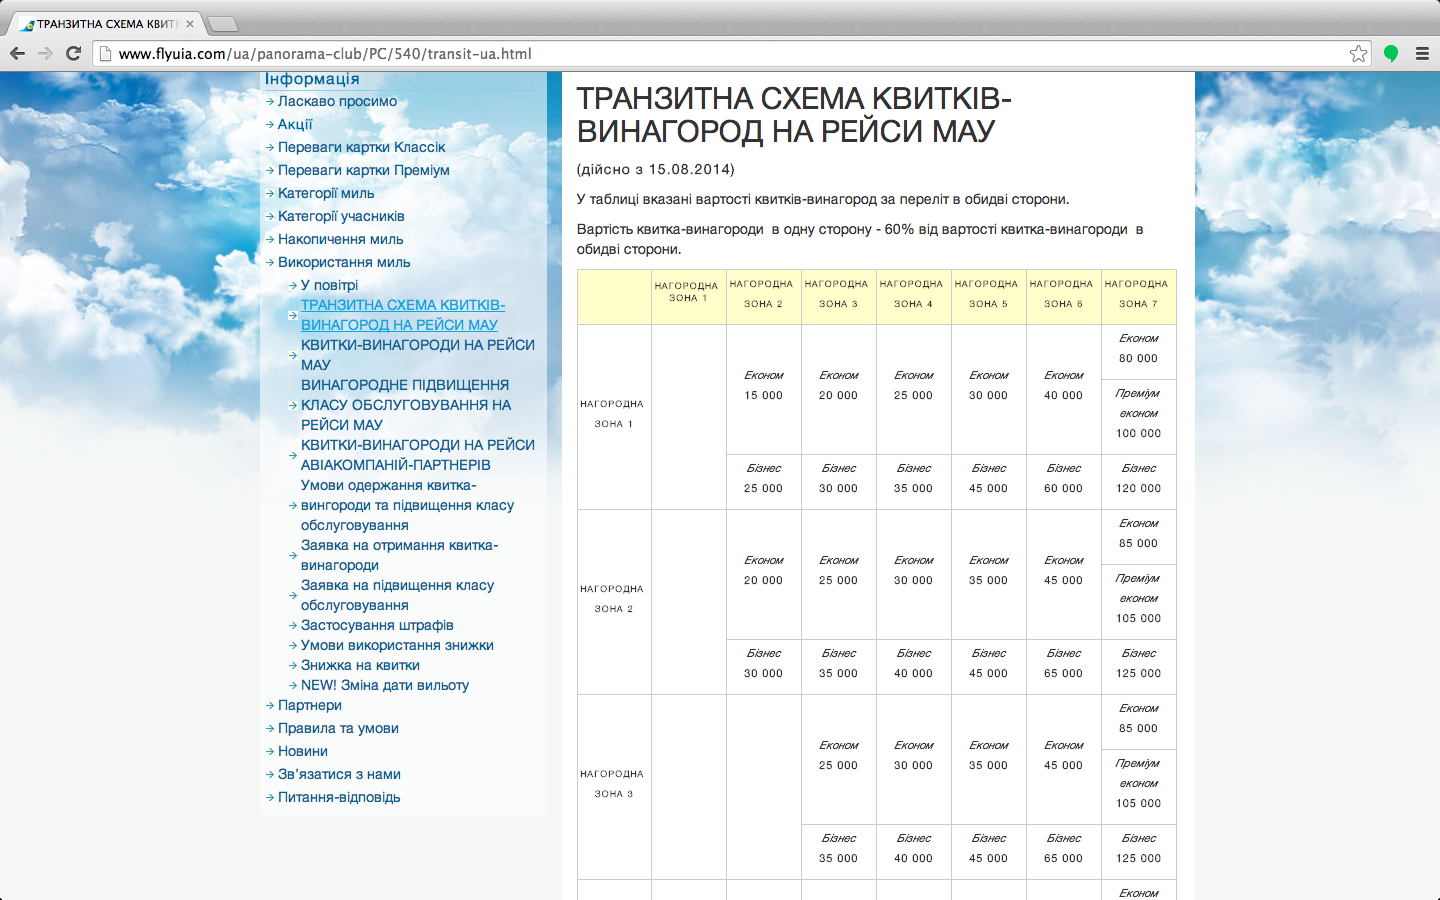Open Умови одержання квитка-вингороди link

tap(407, 505)
